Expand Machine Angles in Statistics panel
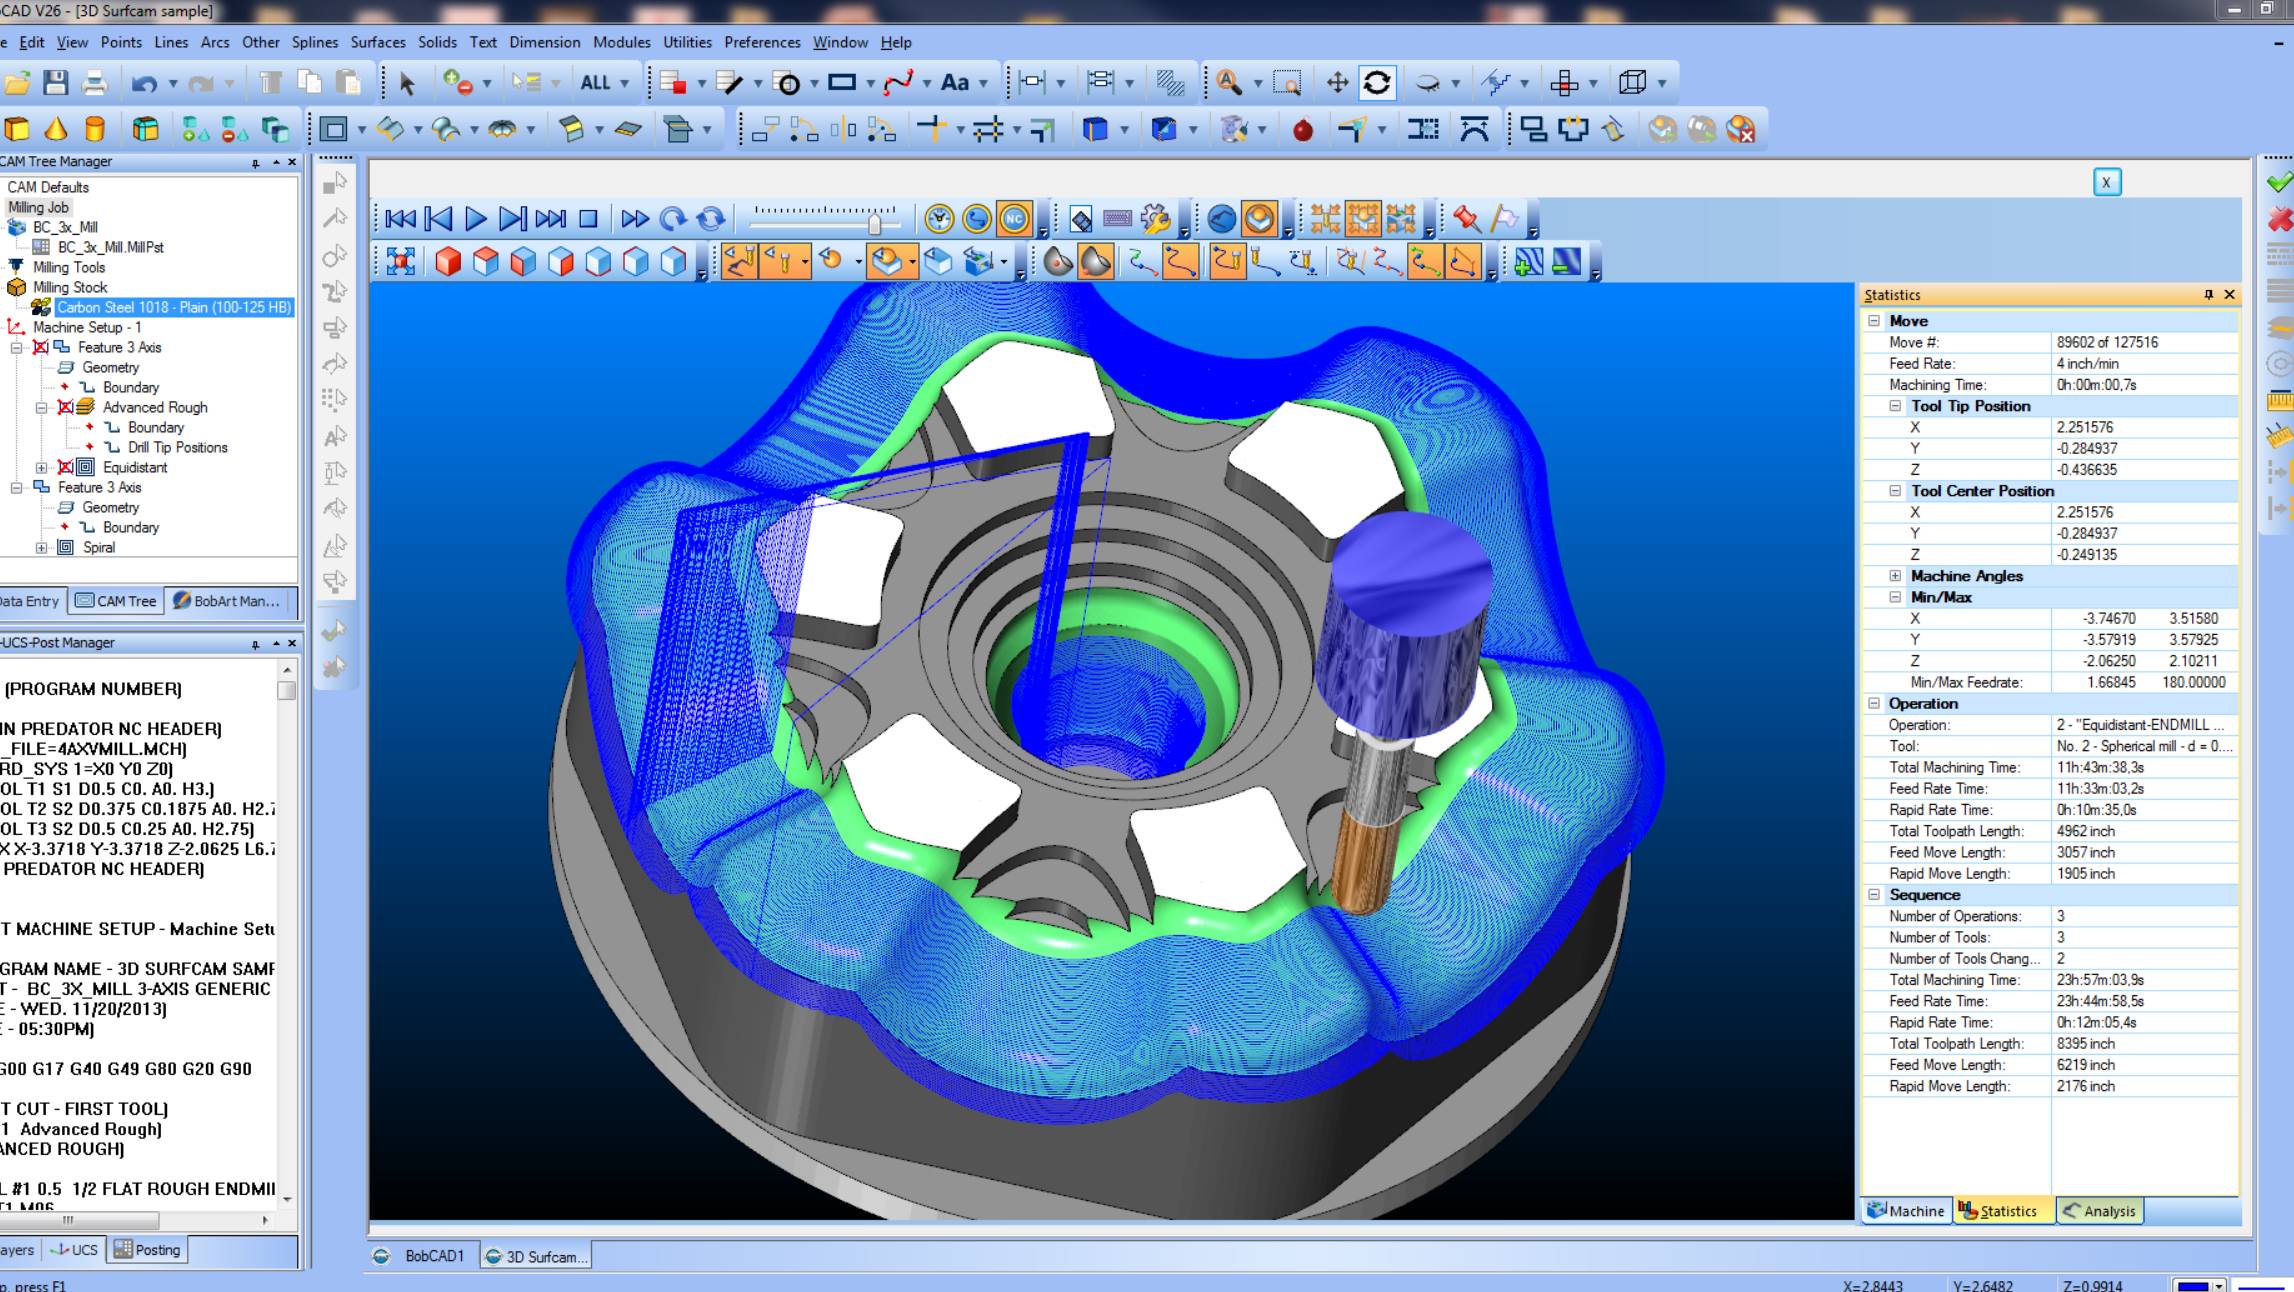Screen dimensions: 2294x1292 (1895, 576)
